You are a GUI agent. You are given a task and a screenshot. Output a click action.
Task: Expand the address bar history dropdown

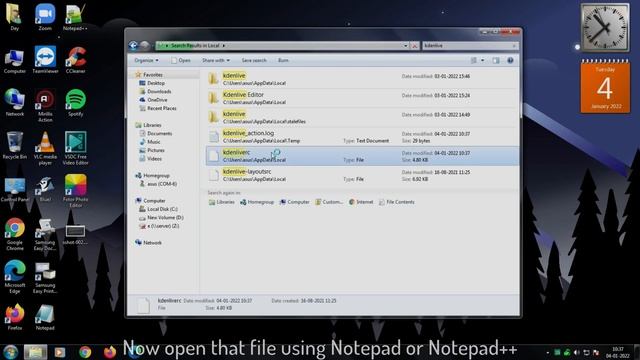click(406, 46)
